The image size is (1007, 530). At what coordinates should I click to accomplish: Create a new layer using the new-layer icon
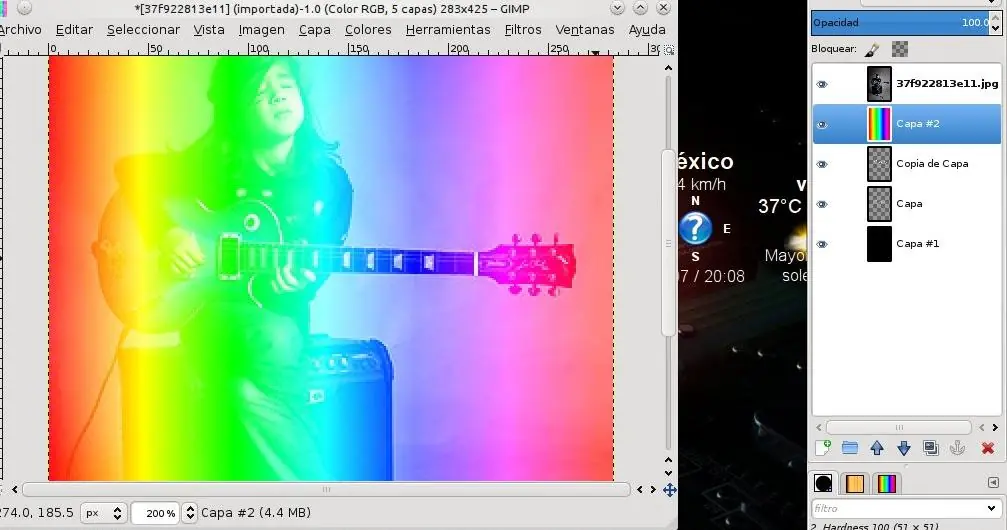tap(823, 448)
